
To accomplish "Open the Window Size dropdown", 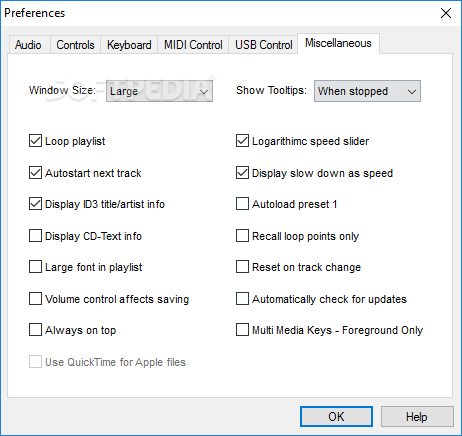I will tap(159, 91).
